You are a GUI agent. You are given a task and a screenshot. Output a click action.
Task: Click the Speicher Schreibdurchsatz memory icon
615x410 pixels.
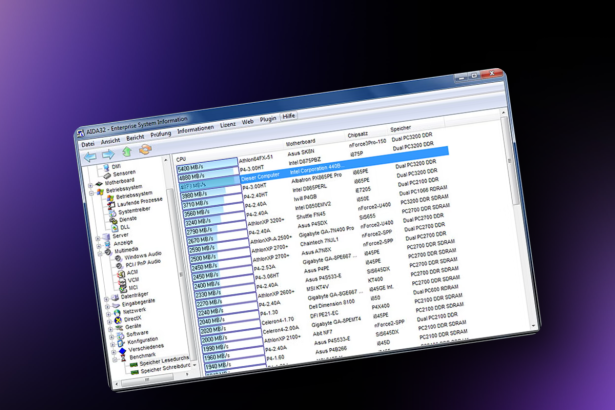click(135, 372)
